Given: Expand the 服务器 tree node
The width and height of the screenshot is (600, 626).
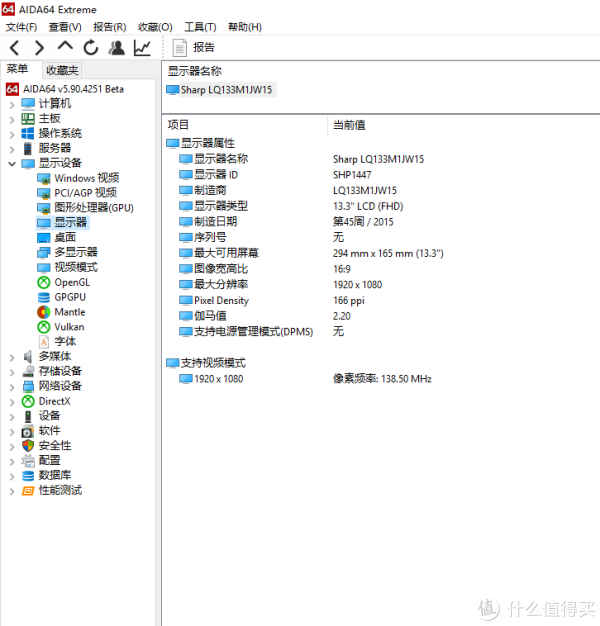Looking at the screenshot, I should [x=12, y=149].
